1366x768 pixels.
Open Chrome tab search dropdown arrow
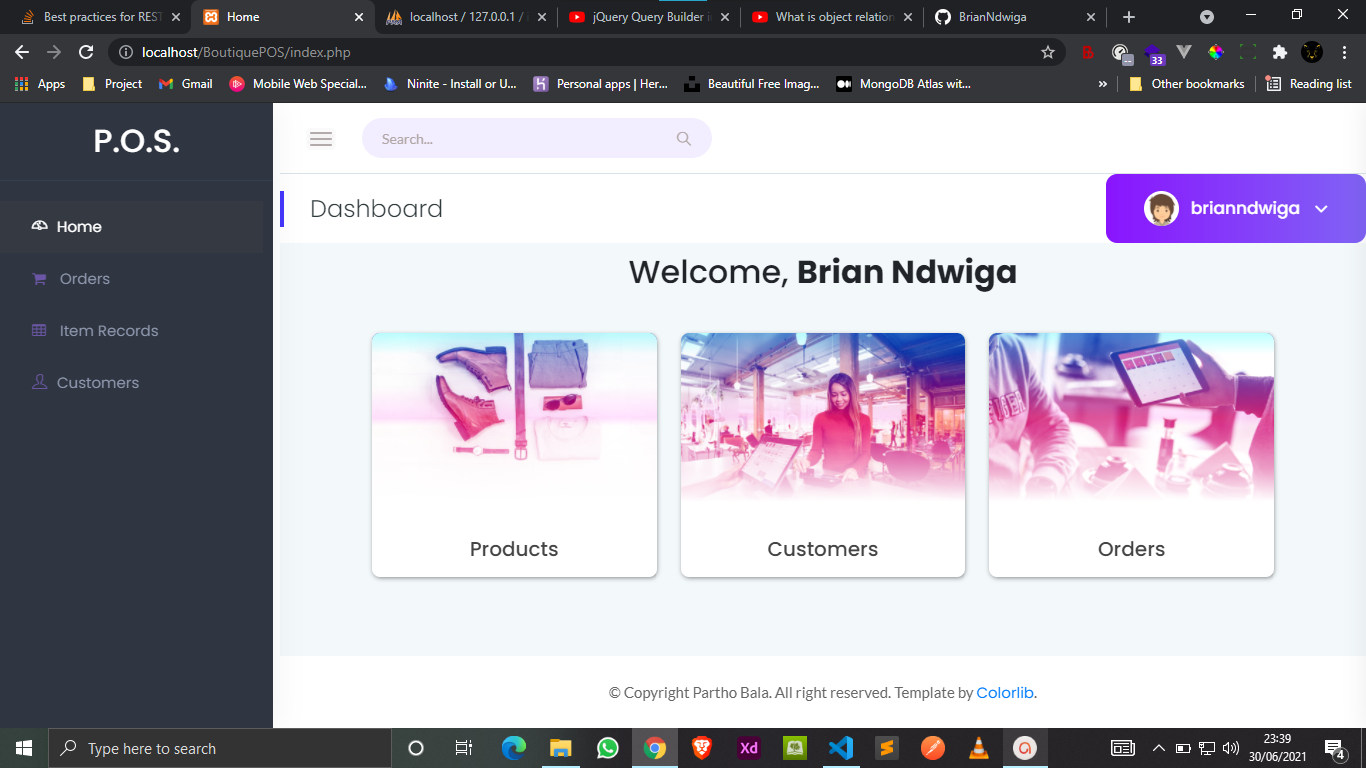pos(1207,17)
